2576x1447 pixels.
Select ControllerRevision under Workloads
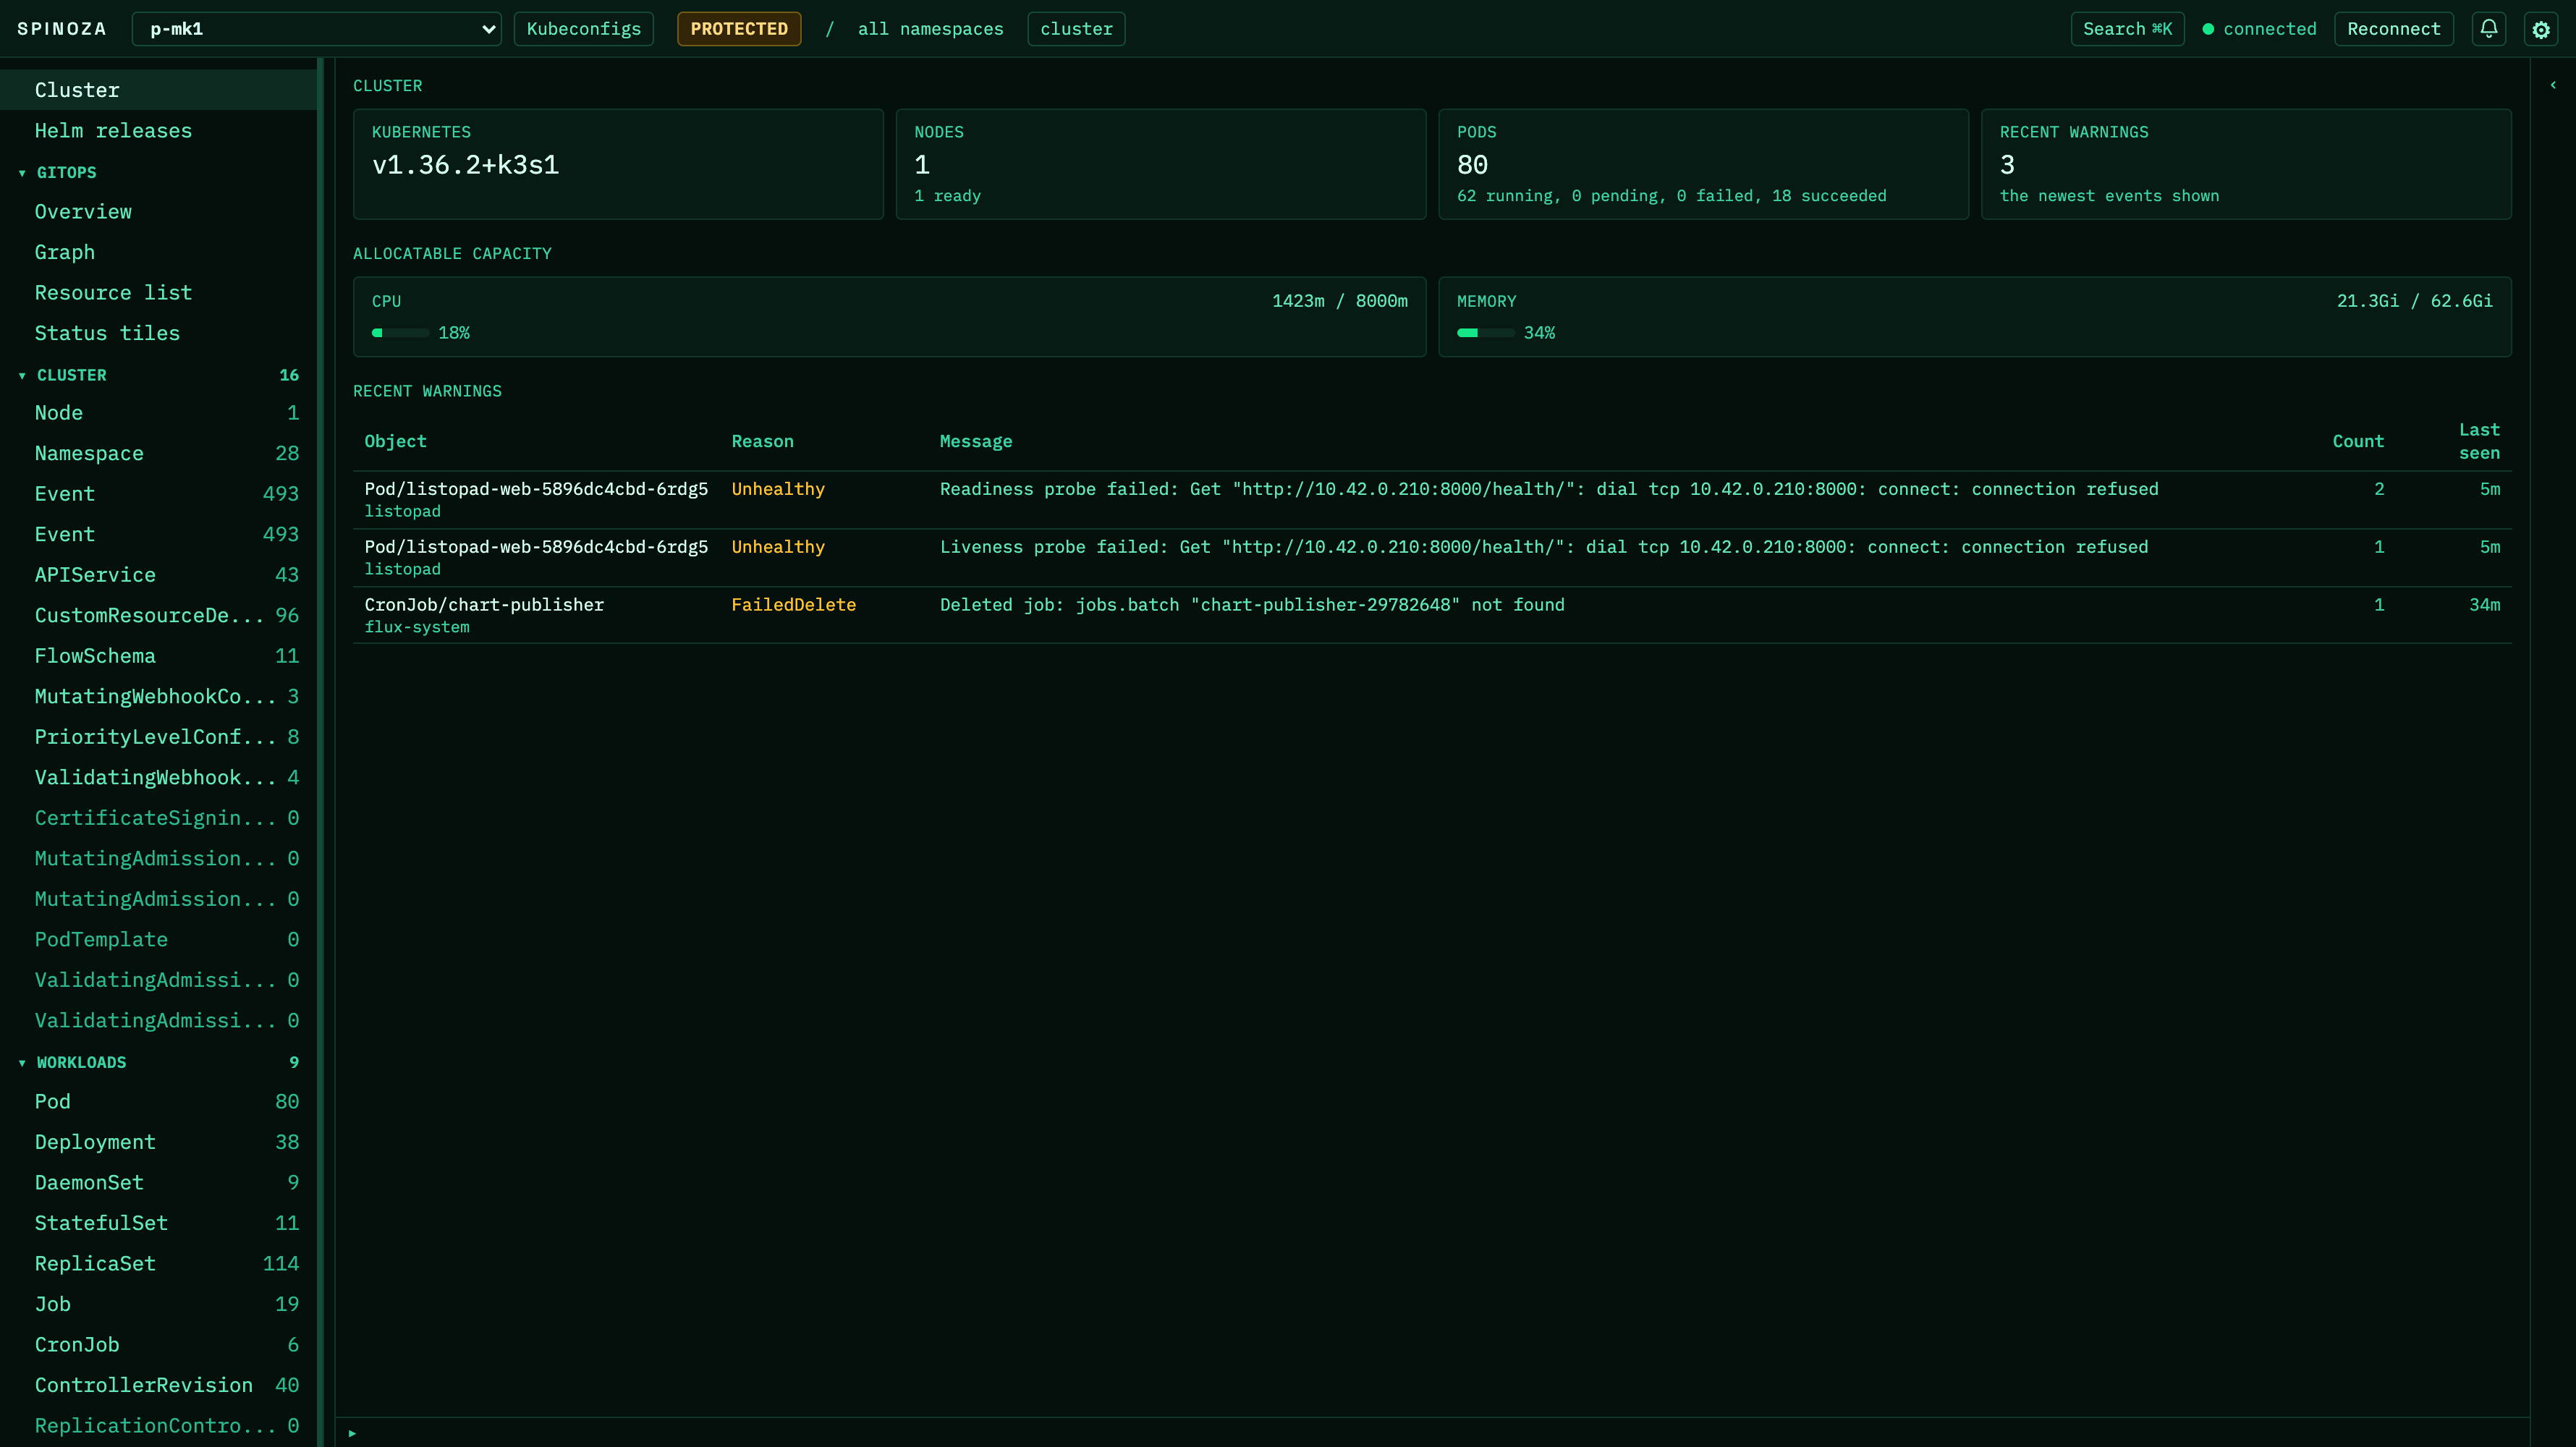158,1385
